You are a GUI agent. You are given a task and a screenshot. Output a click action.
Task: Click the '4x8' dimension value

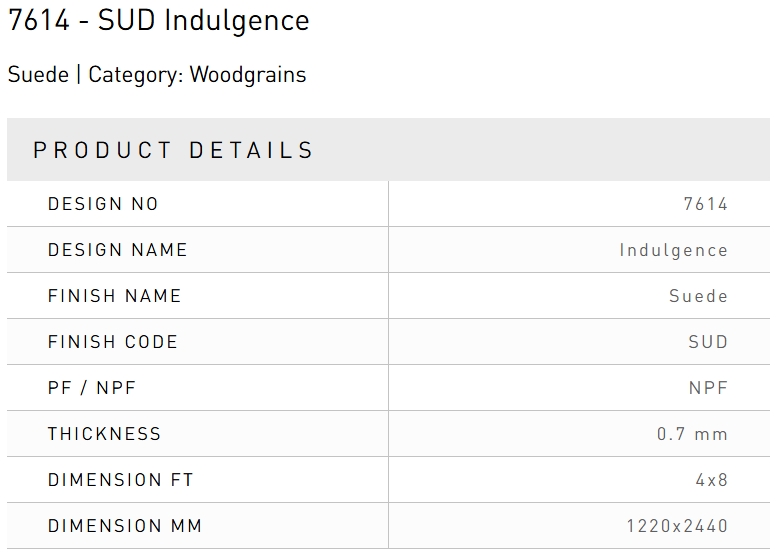[712, 480]
